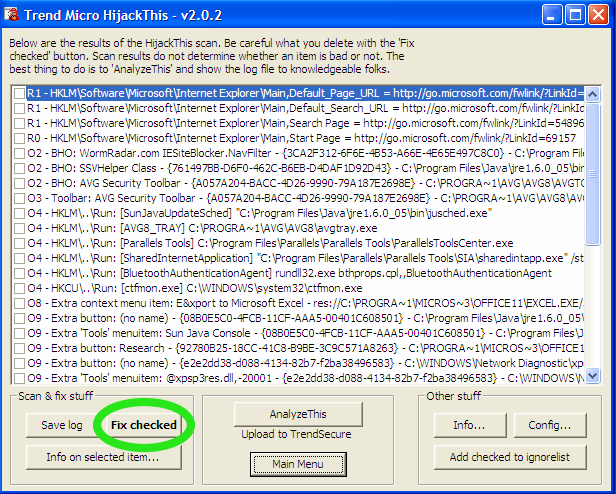Check the AVG8_TRAY Run entry checkbox
The height and width of the screenshot is (494, 616).
coord(19,228)
